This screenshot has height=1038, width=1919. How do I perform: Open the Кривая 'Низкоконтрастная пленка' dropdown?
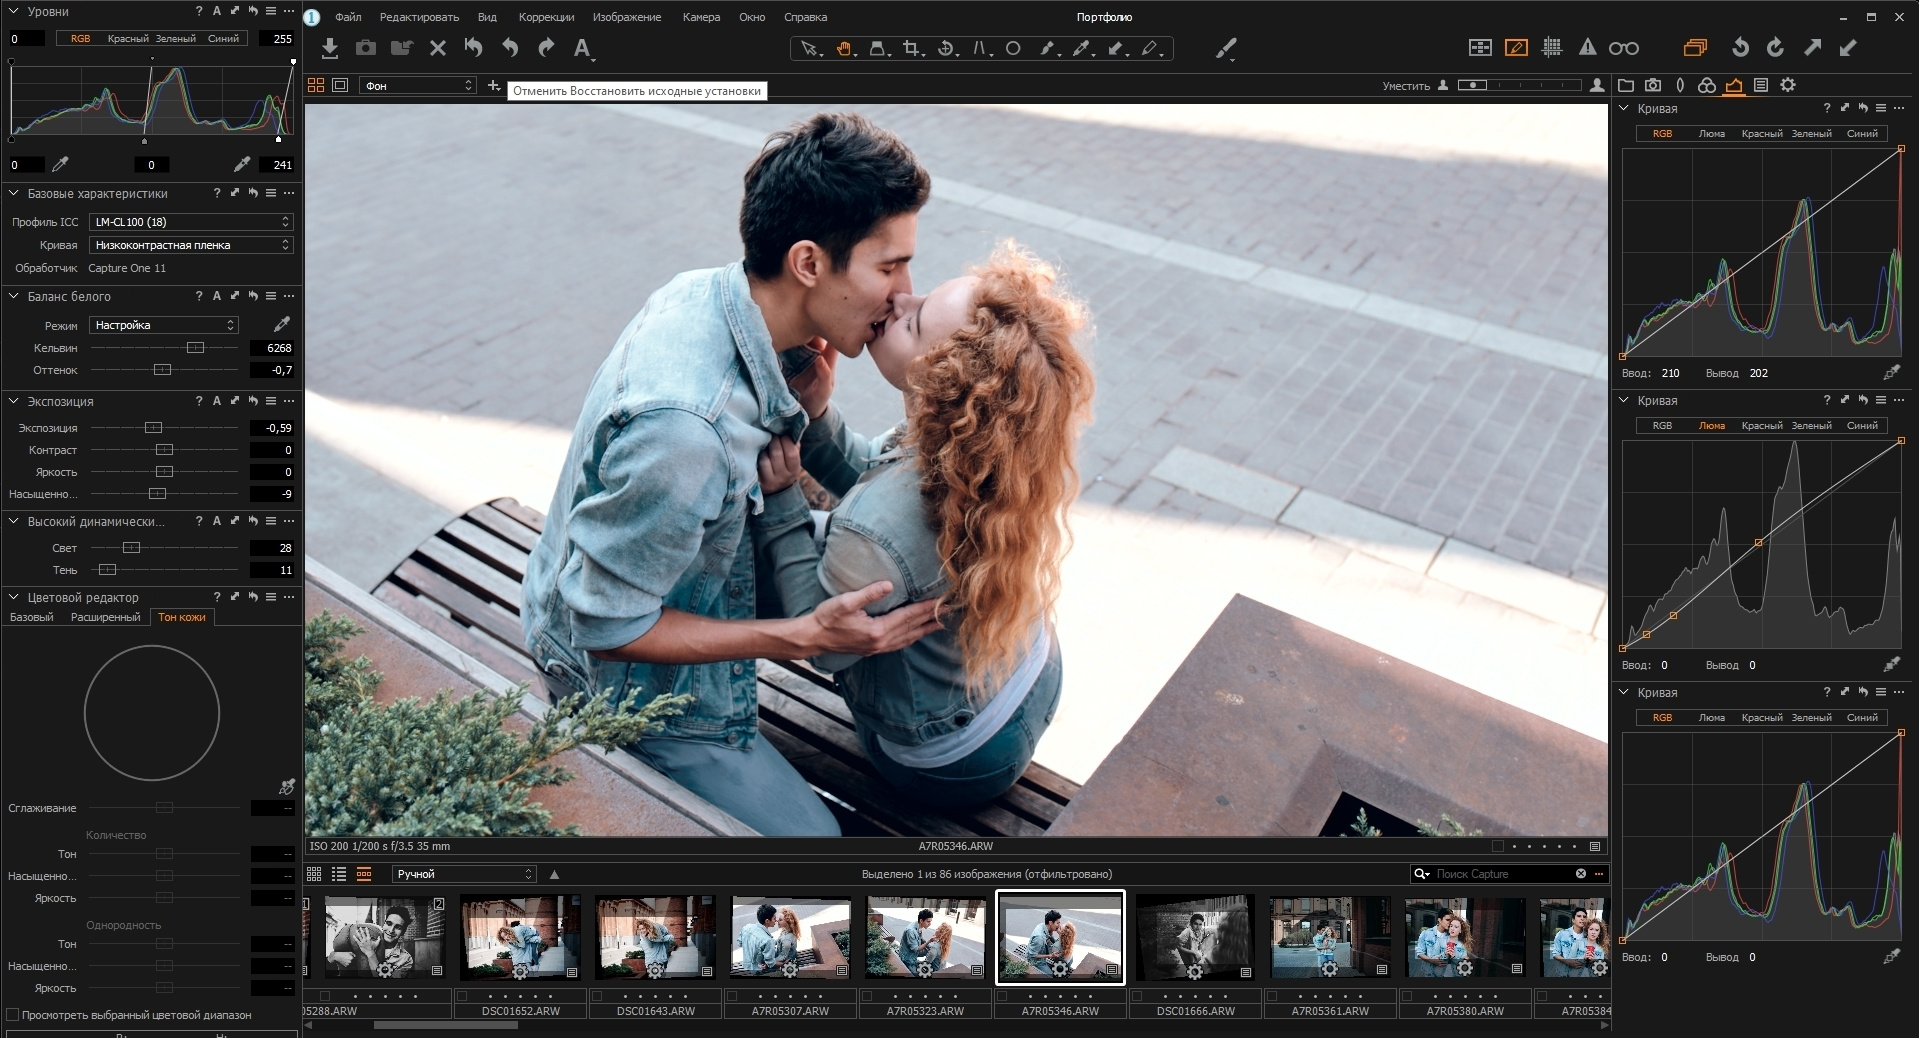coord(190,245)
